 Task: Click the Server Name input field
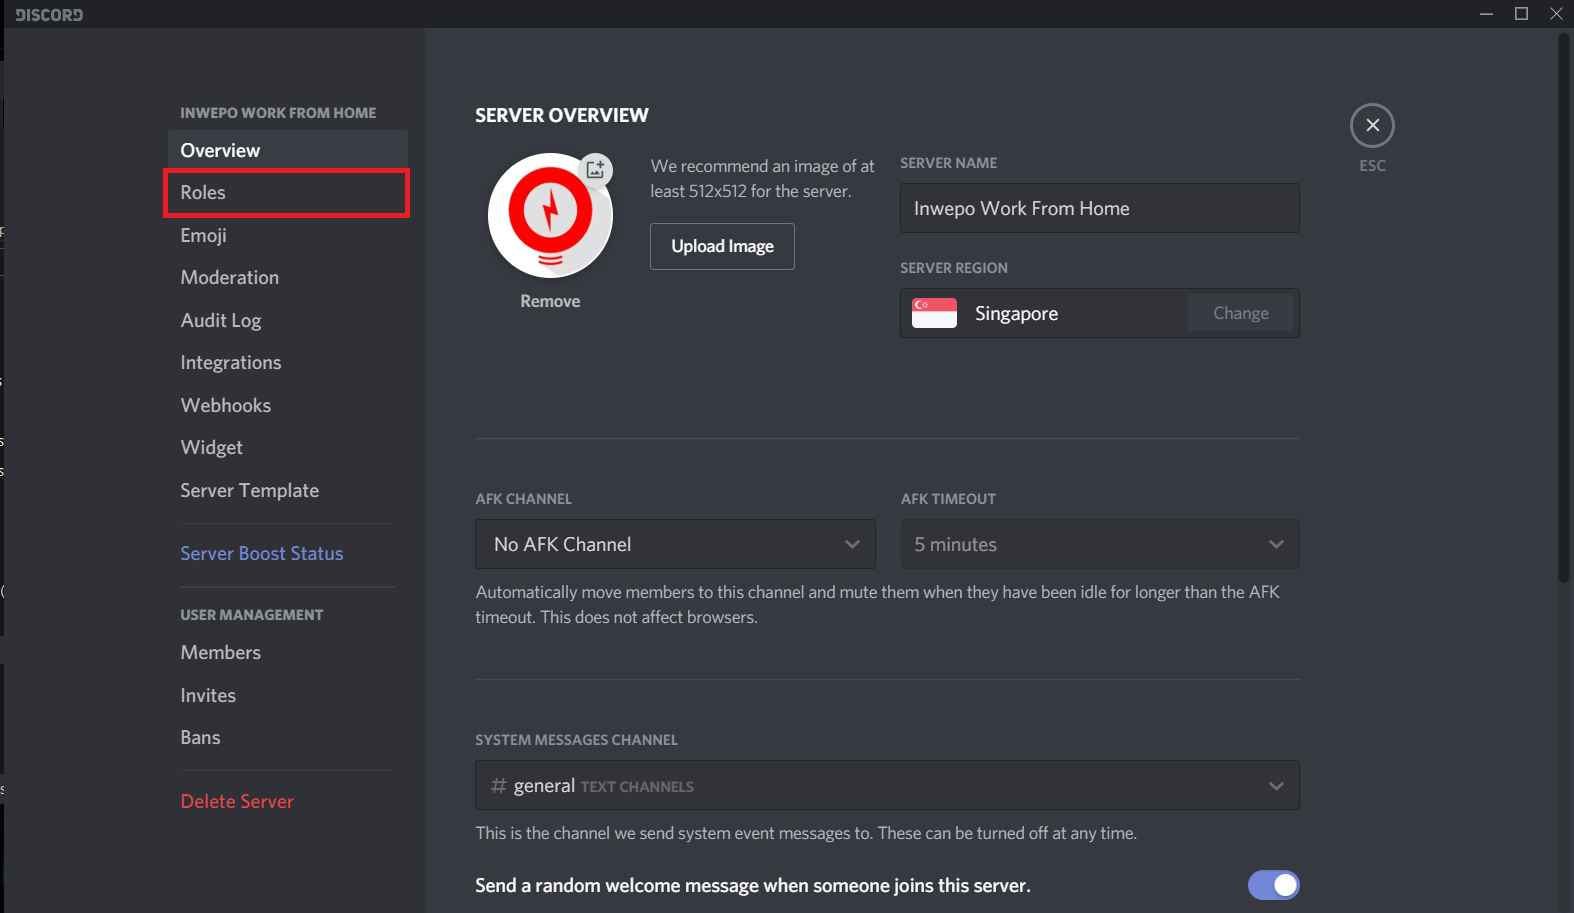[x=1099, y=208]
